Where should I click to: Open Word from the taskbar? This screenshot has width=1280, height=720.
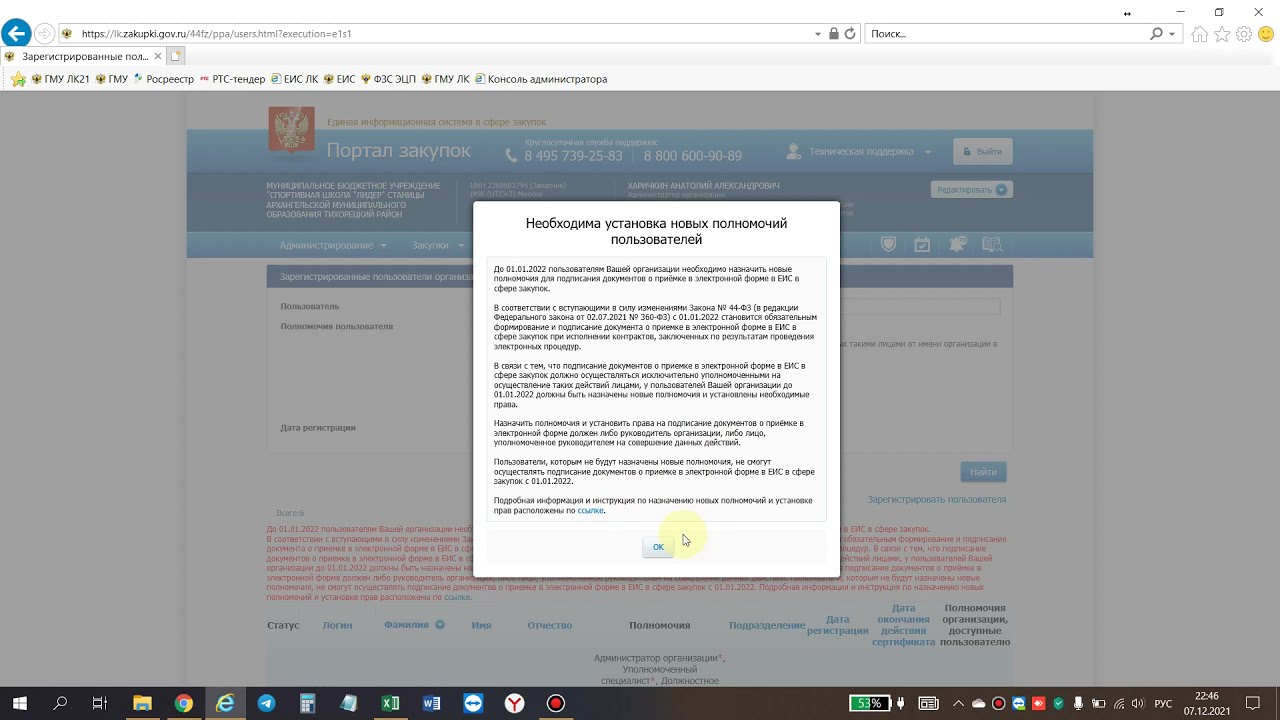pos(431,703)
